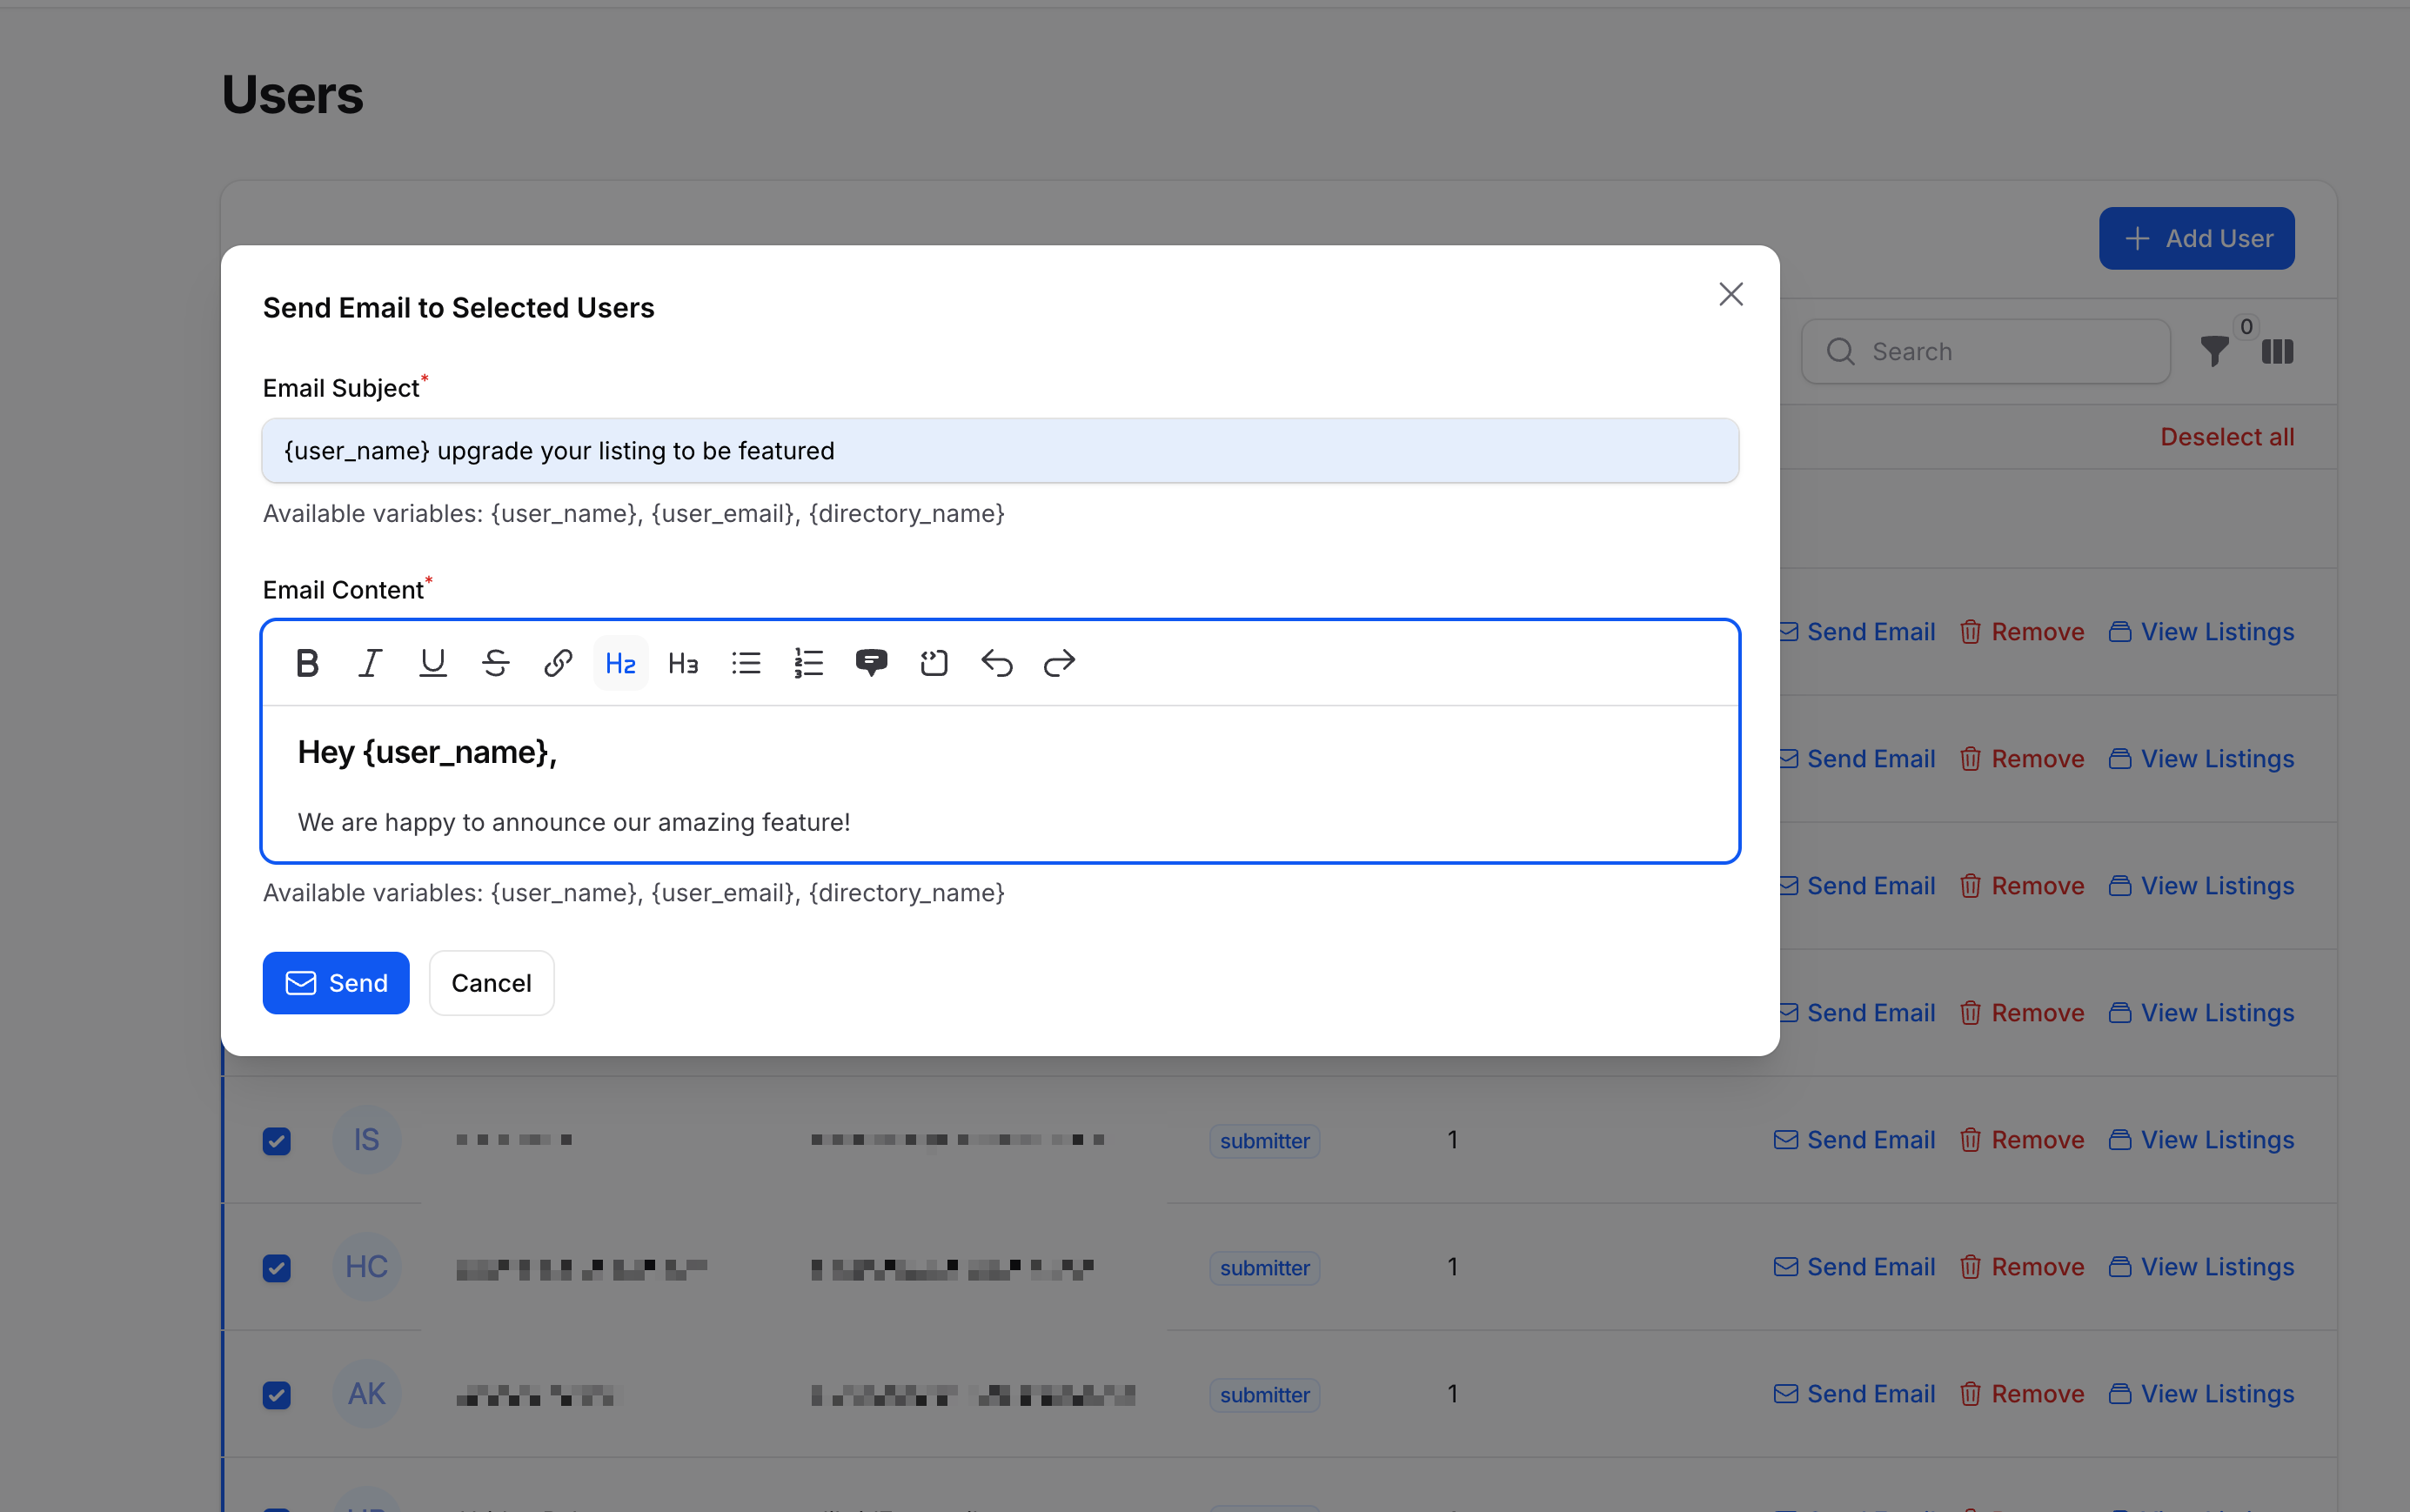Click the undo arrow icon
Image resolution: width=2410 pixels, height=1512 pixels.
pos(996,663)
